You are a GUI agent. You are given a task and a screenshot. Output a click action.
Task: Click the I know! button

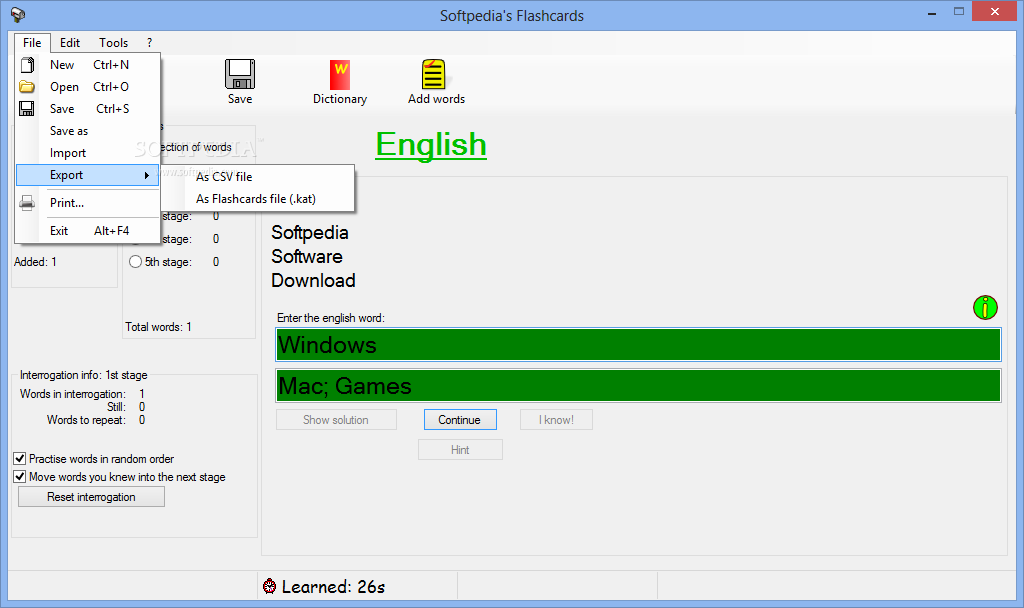556,420
